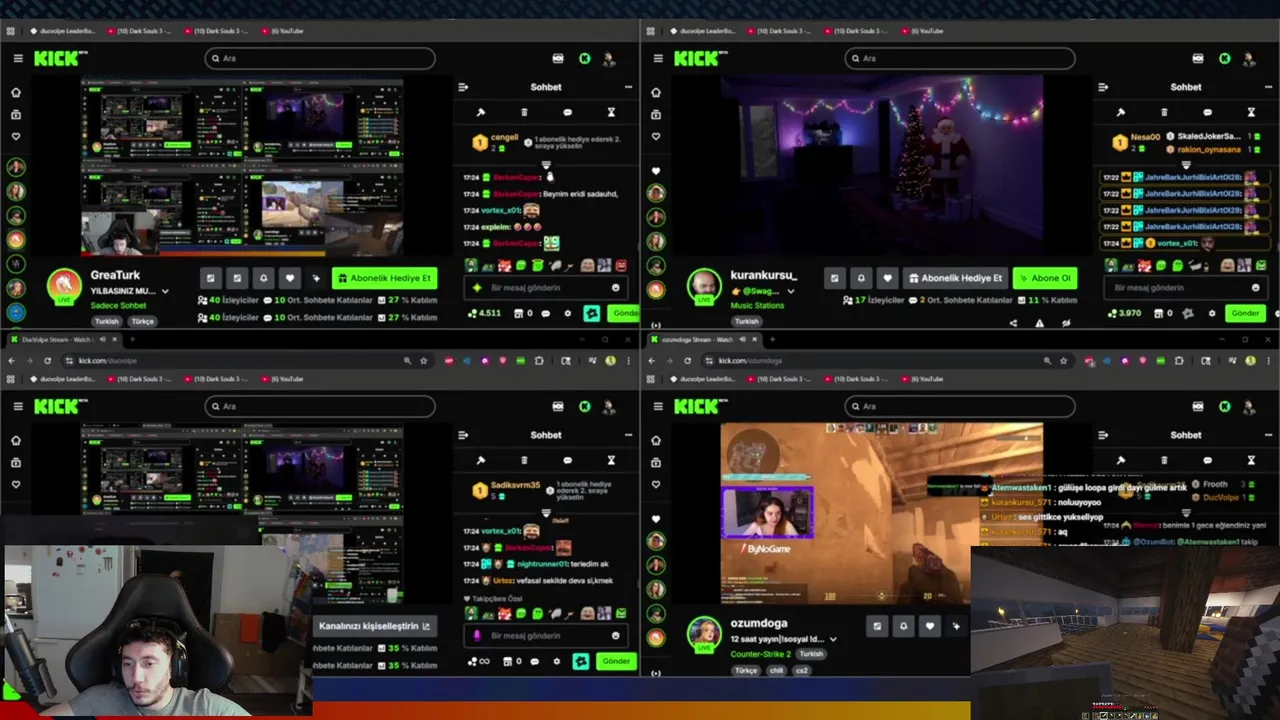Click channel points 3.970 in kurankursu_ chat
The height and width of the screenshot is (720, 1280).
tap(1125, 313)
